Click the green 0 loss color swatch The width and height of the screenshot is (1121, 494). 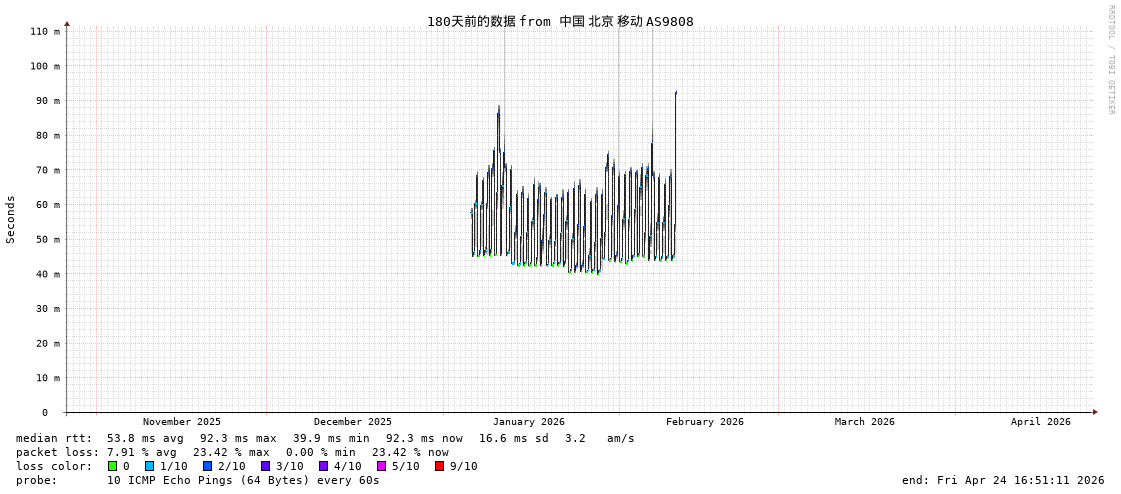[x=113, y=466]
